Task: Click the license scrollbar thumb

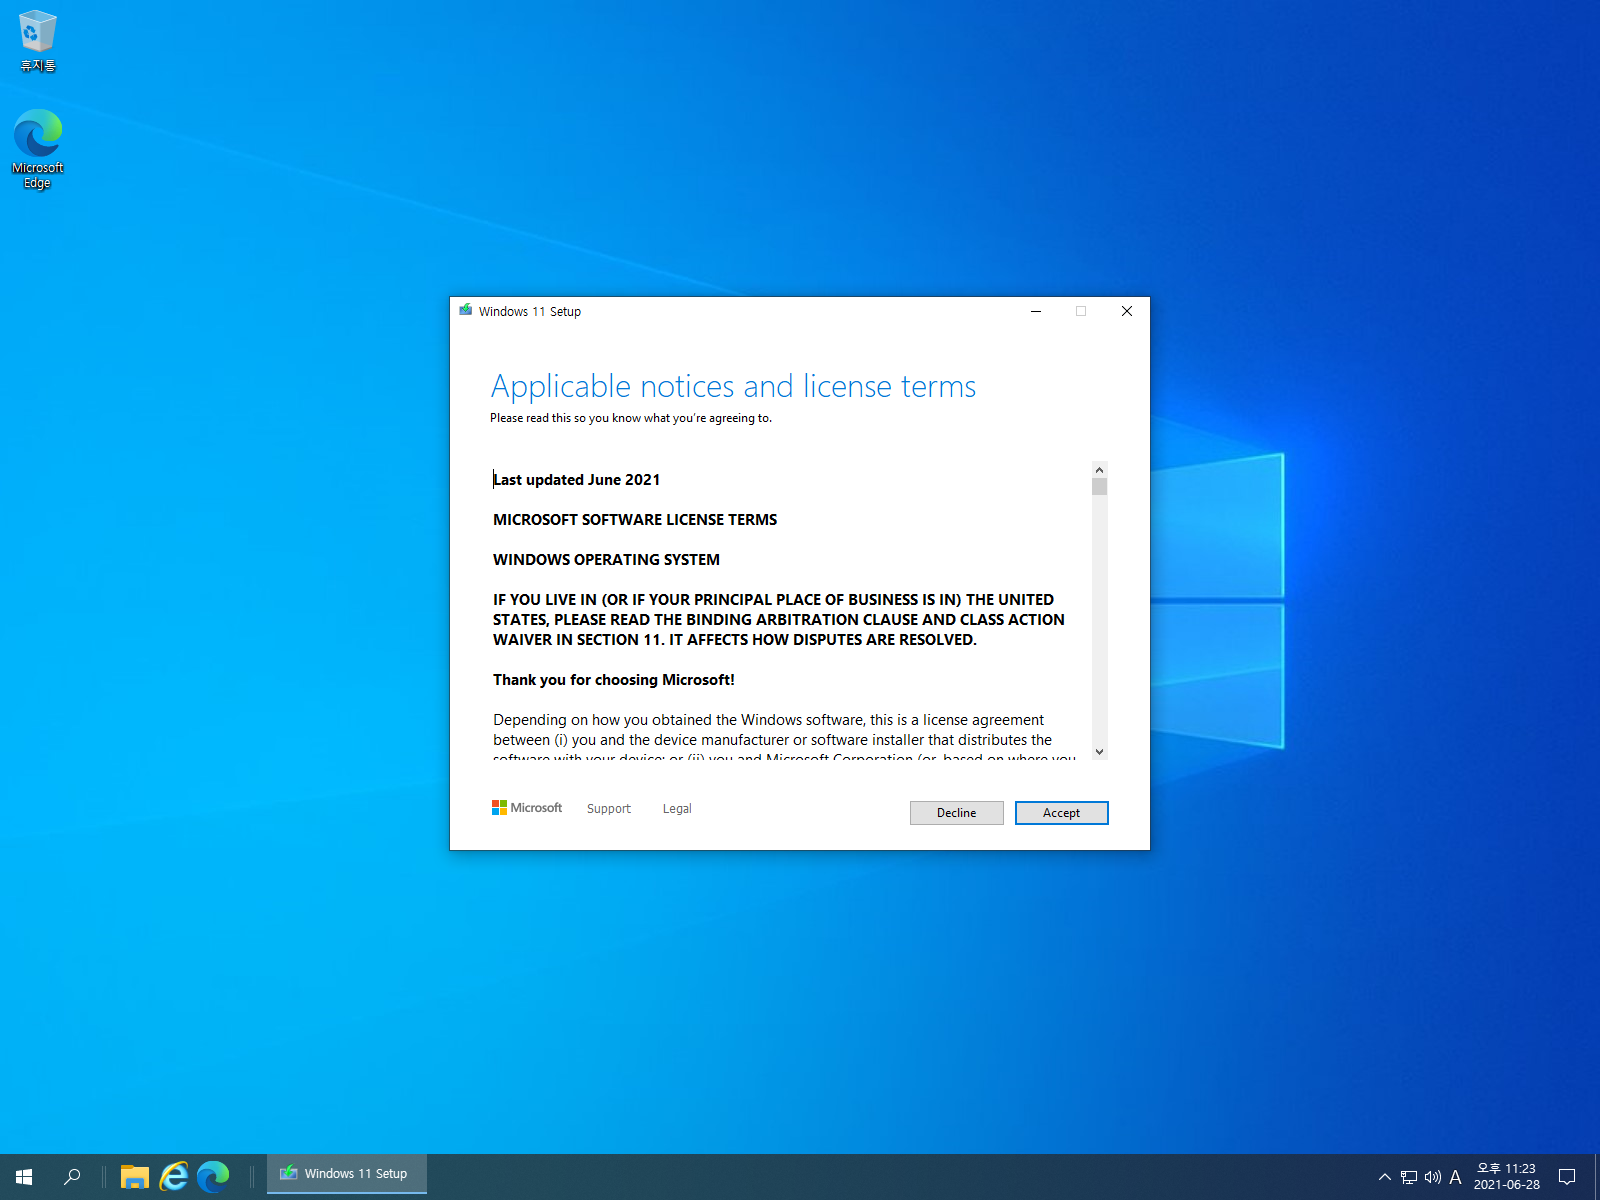Action: pyautogui.click(x=1099, y=487)
